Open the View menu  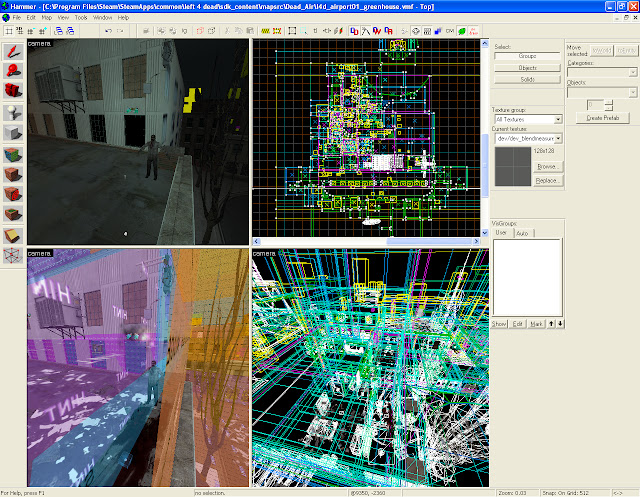(63, 18)
